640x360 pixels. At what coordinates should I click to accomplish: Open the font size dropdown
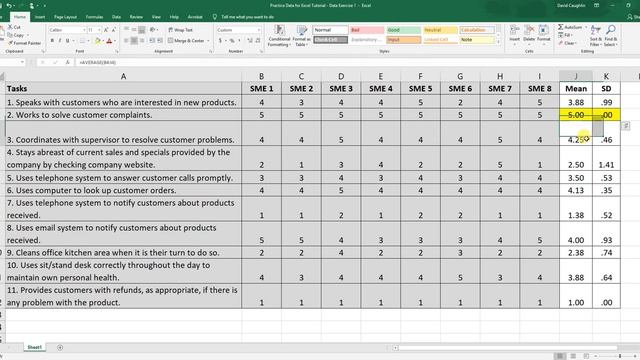pyautogui.click(x=99, y=30)
